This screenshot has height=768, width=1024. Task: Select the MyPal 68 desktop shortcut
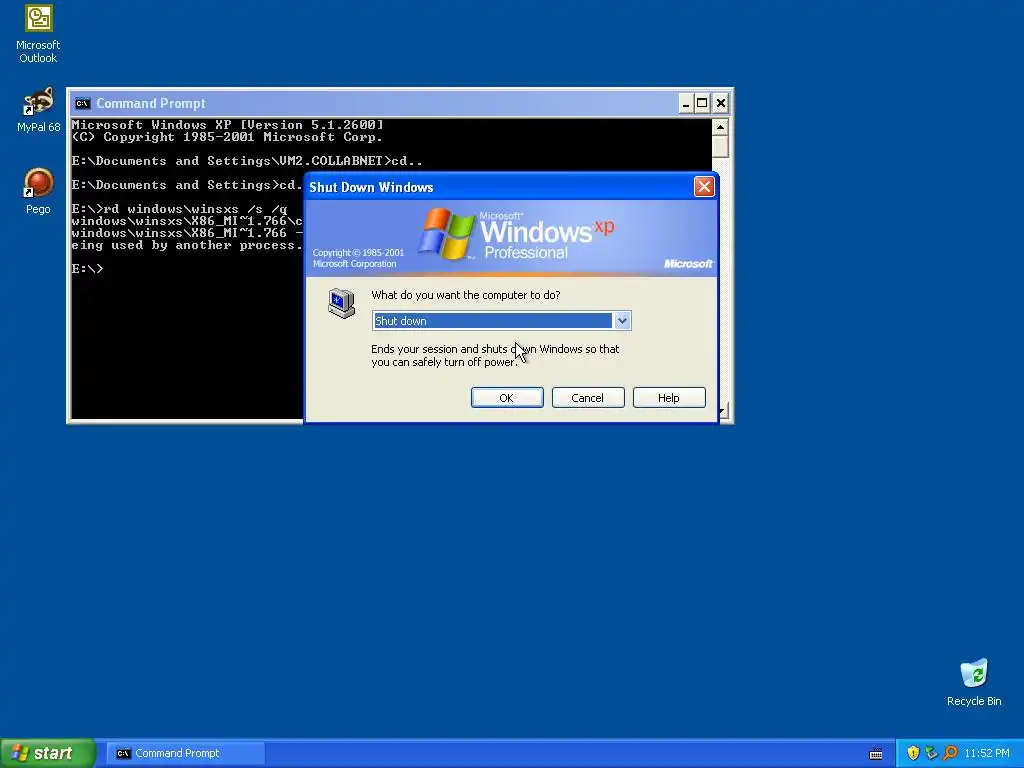(38, 109)
